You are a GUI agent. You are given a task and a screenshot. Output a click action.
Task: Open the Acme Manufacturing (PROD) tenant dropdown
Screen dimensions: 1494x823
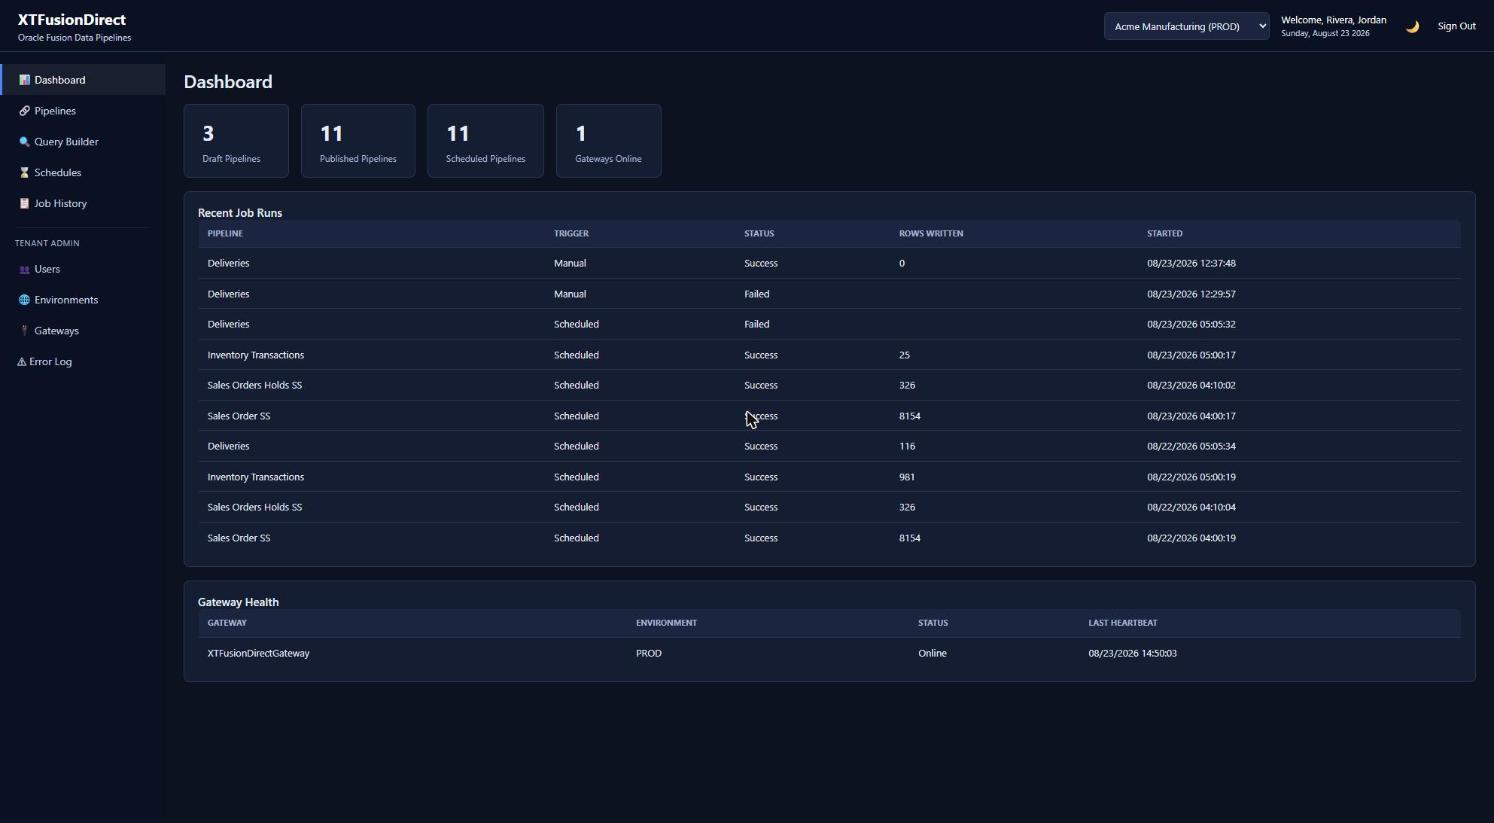coord(1187,27)
